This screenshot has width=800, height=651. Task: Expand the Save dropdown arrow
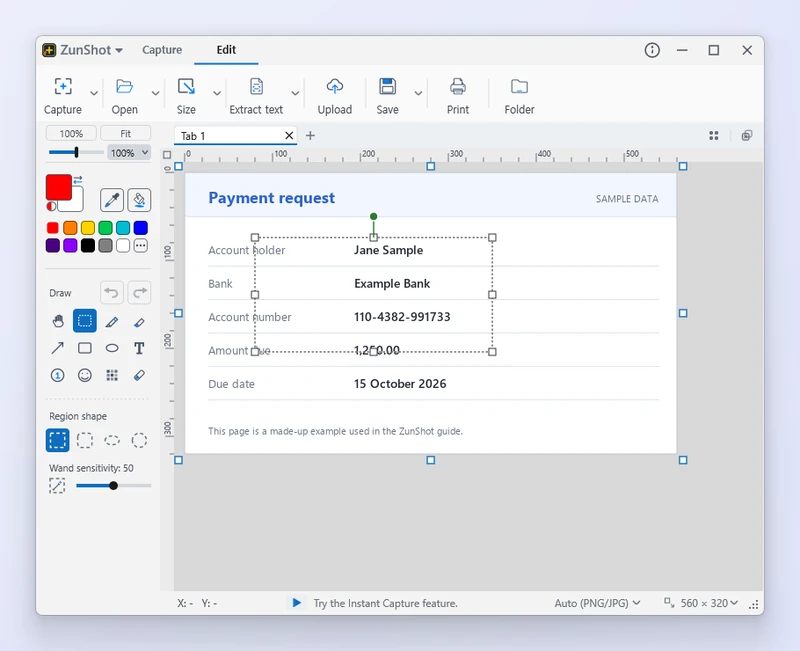[x=418, y=93]
